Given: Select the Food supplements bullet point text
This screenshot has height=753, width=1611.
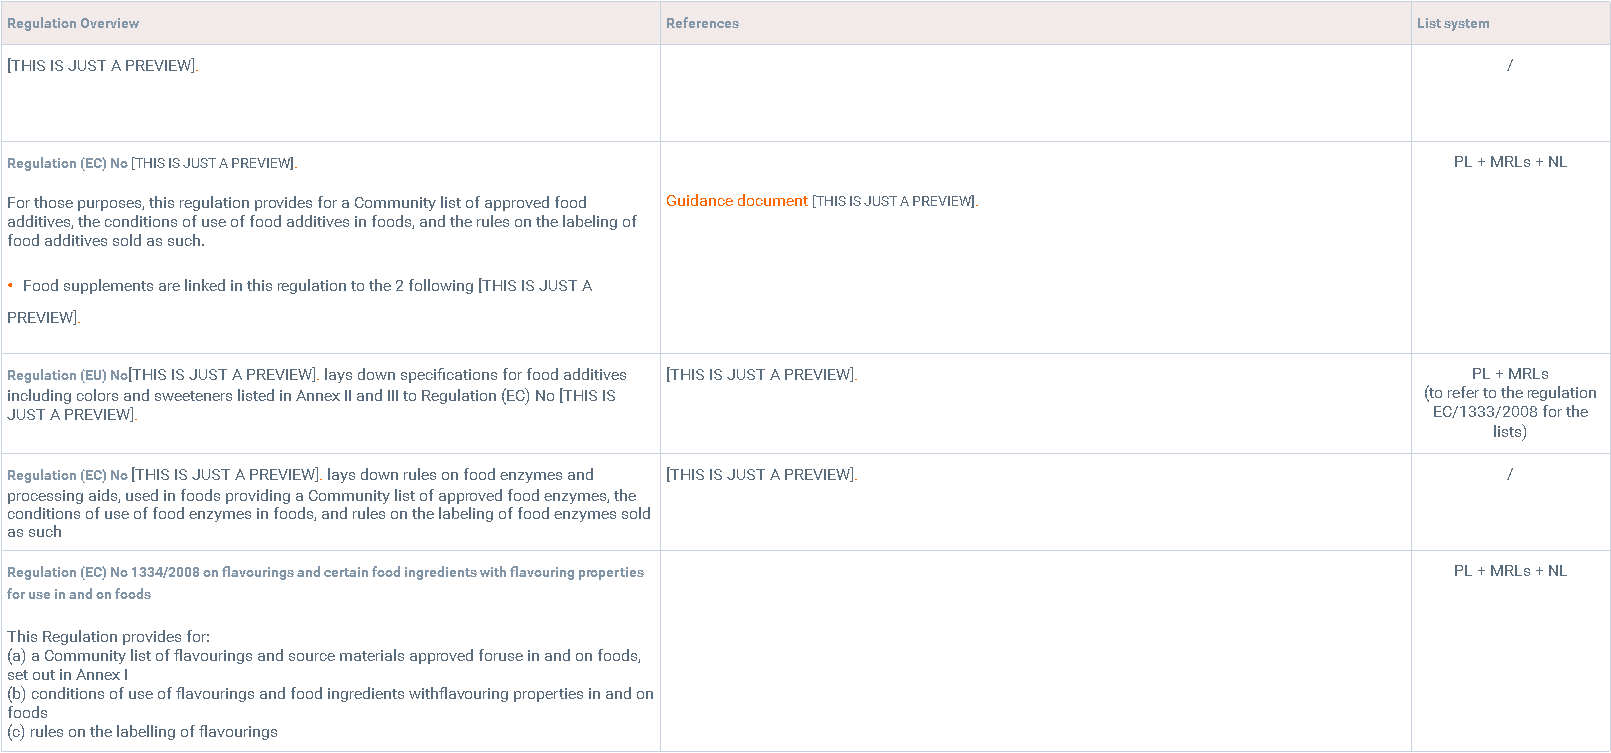Looking at the screenshot, I should pos(300,286).
